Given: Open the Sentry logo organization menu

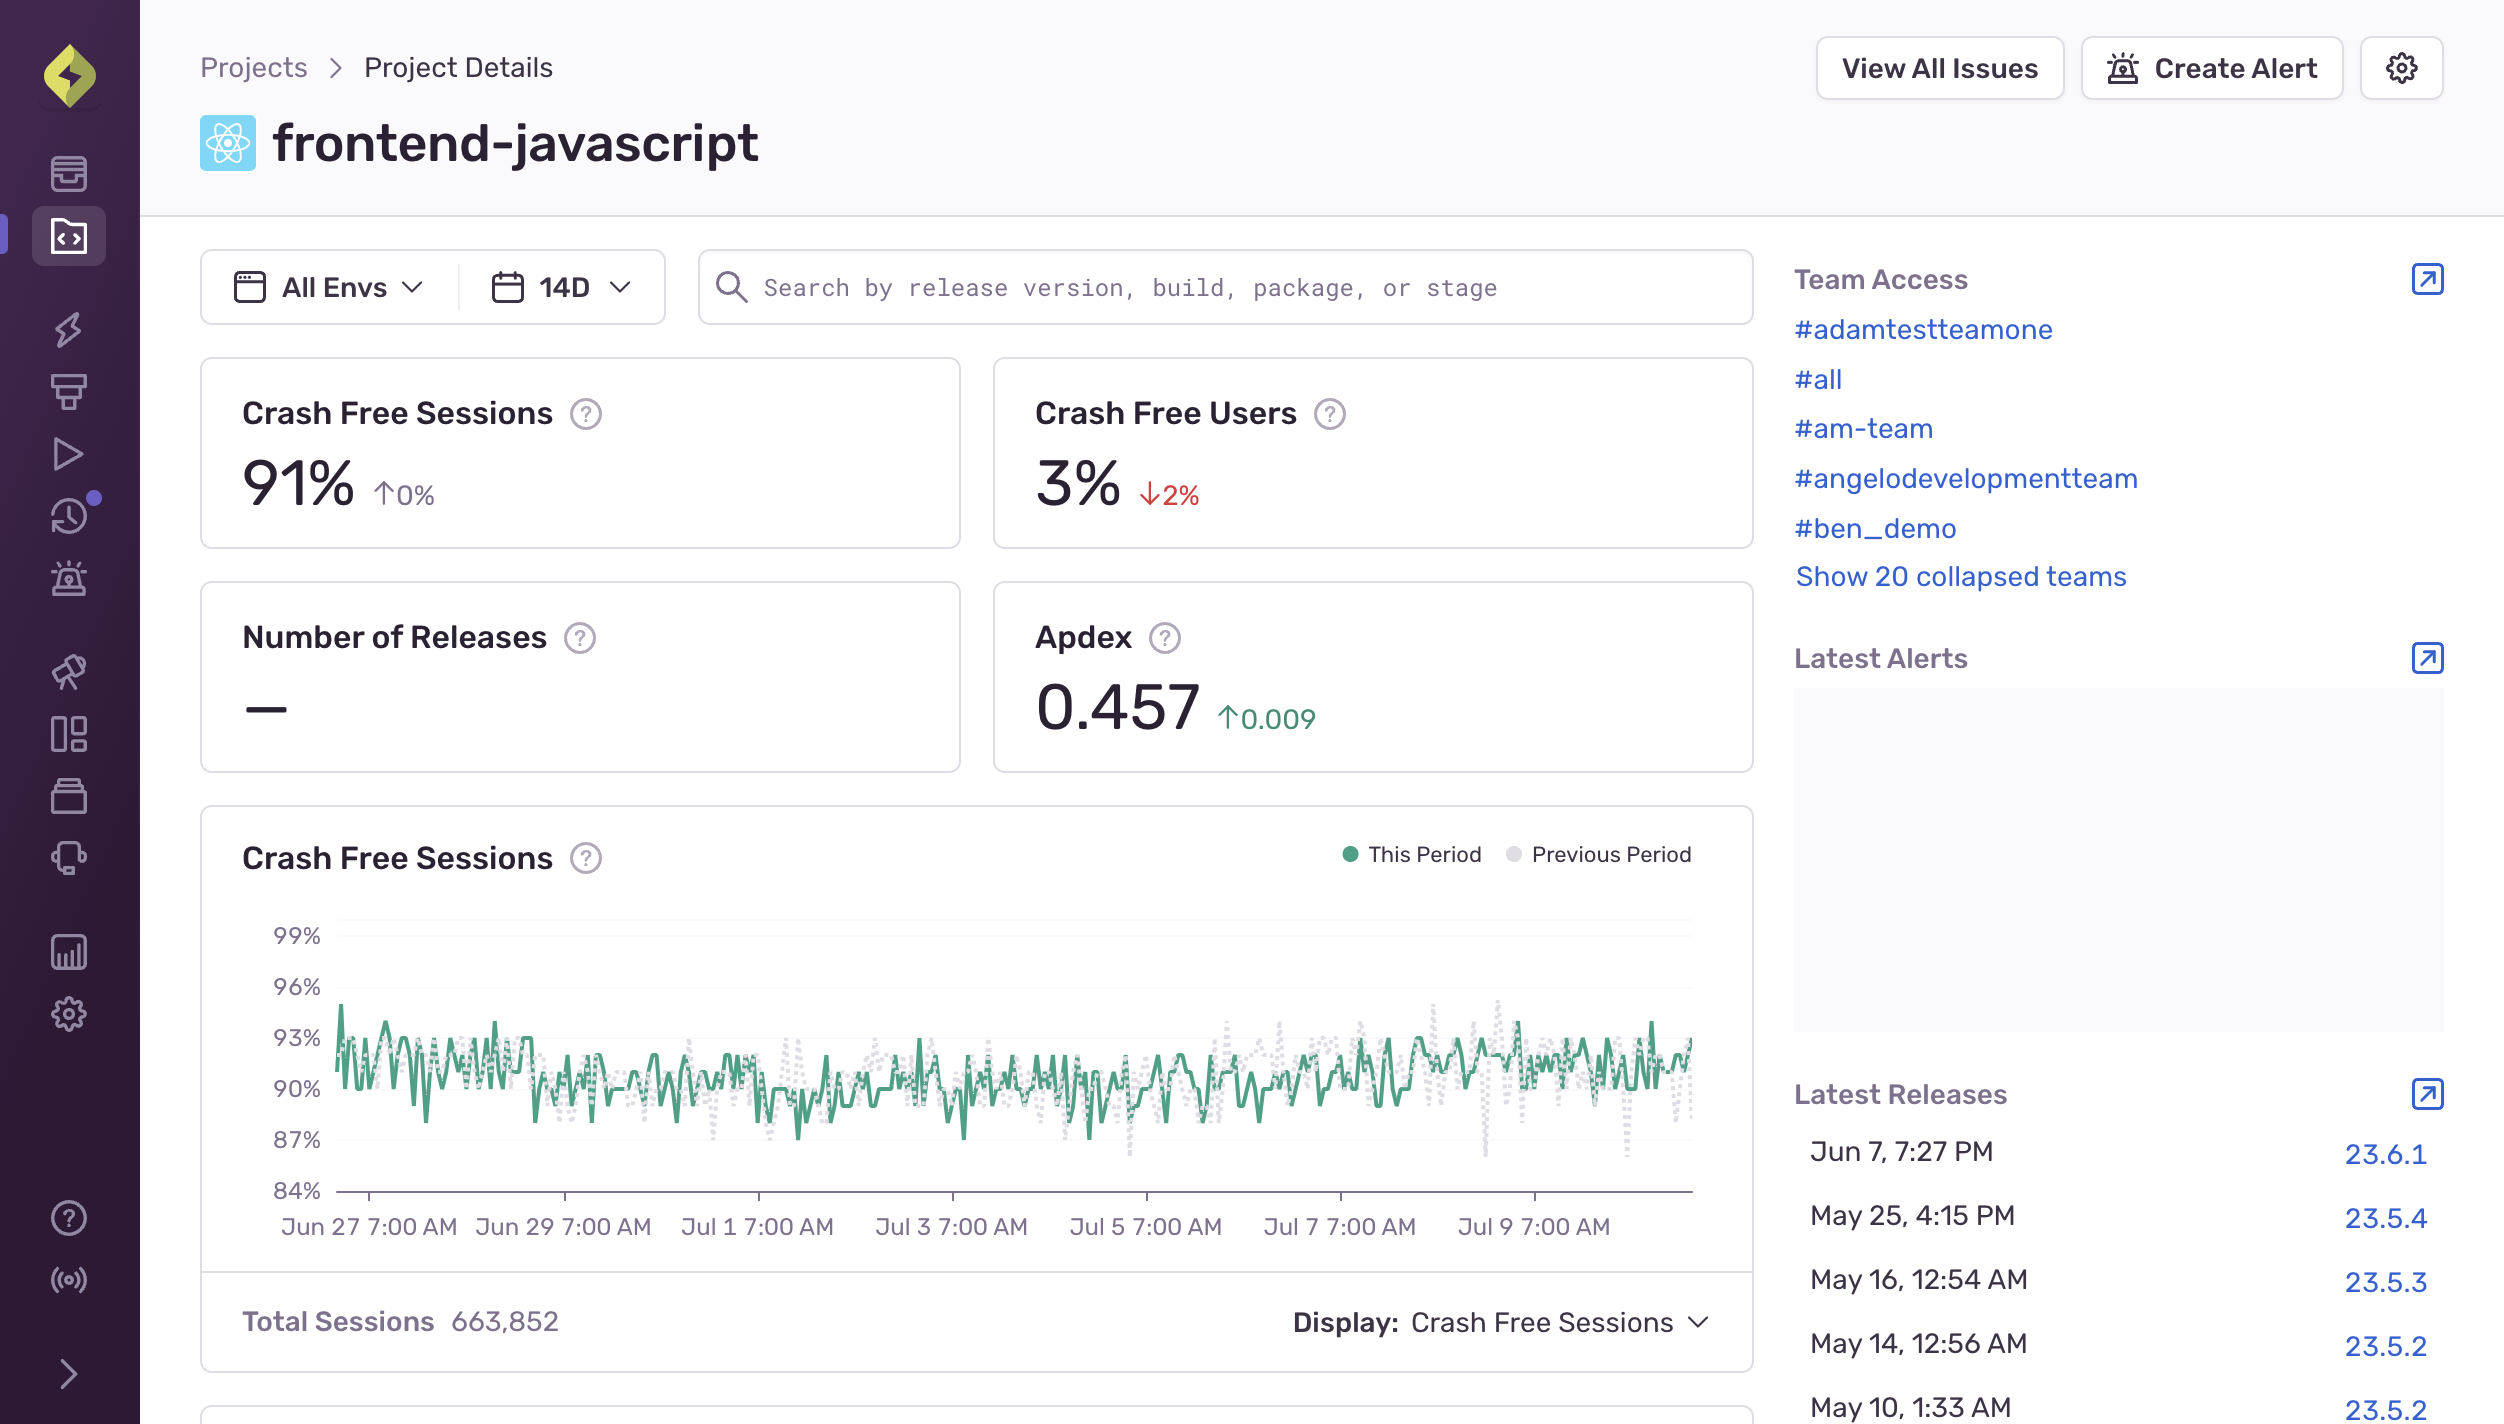Looking at the screenshot, I should (69, 76).
